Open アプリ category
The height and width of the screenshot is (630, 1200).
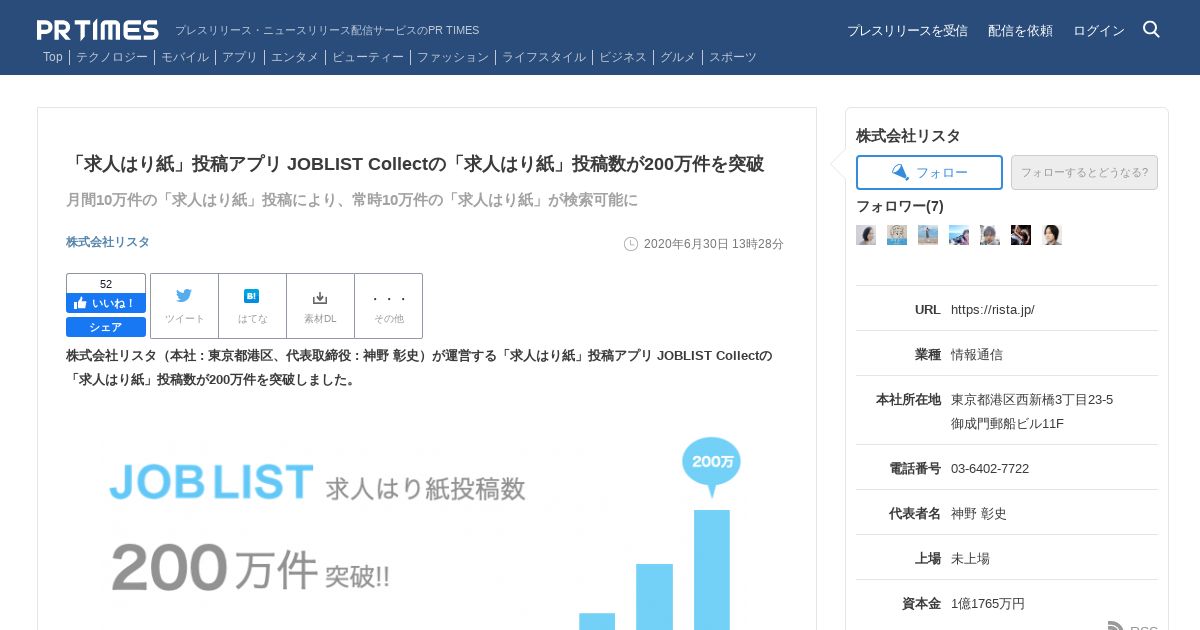[240, 57]
